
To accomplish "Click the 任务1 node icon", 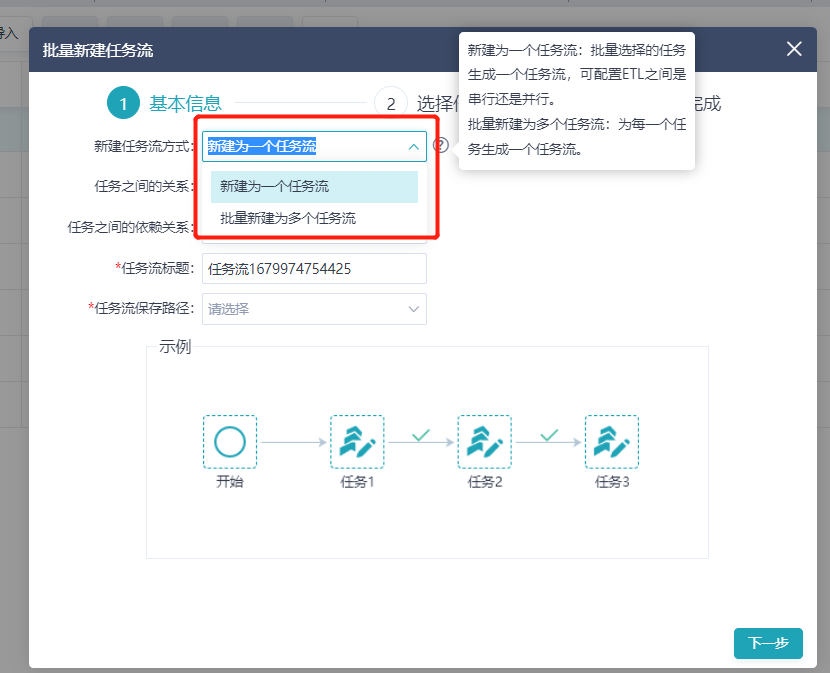I will click(357, 442).
